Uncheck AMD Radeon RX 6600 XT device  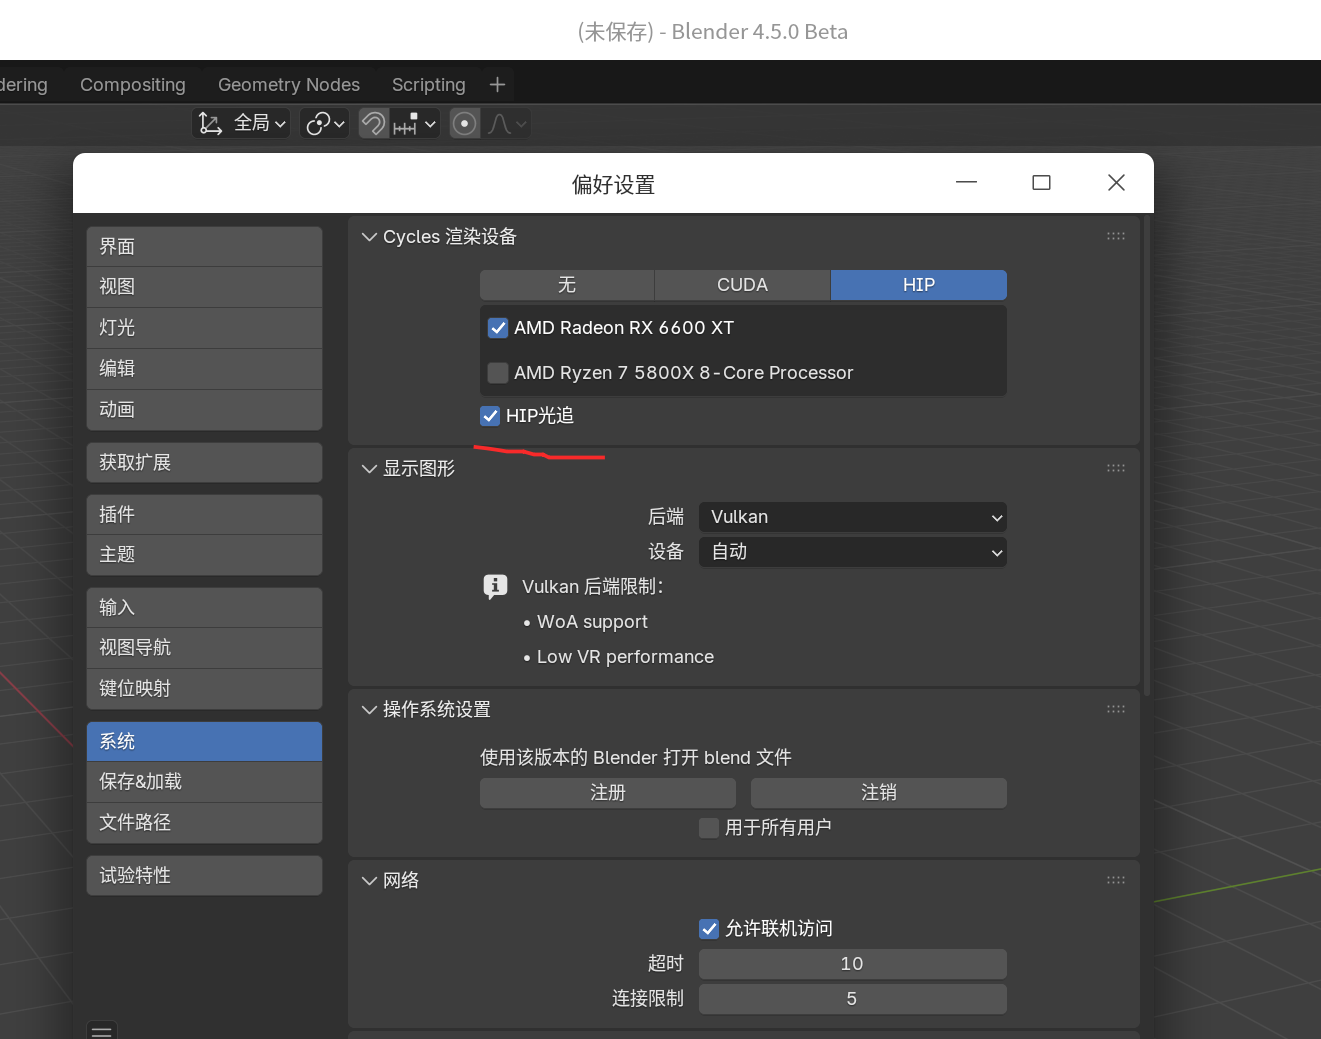(498, 328)
